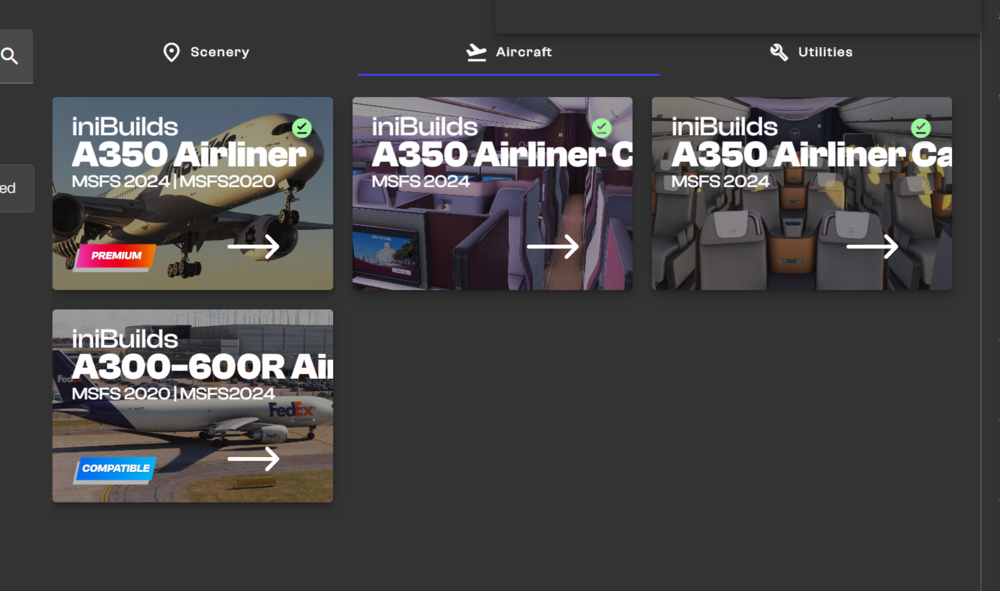Select the Aircraft tab label
The image size is (1000, 591).
[523, 52]
